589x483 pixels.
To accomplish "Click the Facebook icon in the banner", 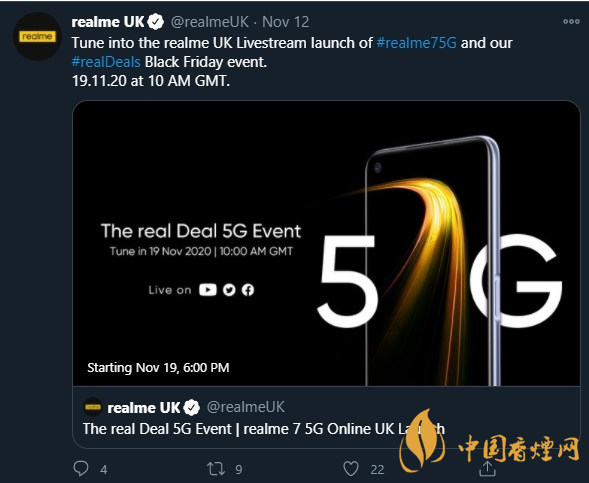I will (248, 290).
